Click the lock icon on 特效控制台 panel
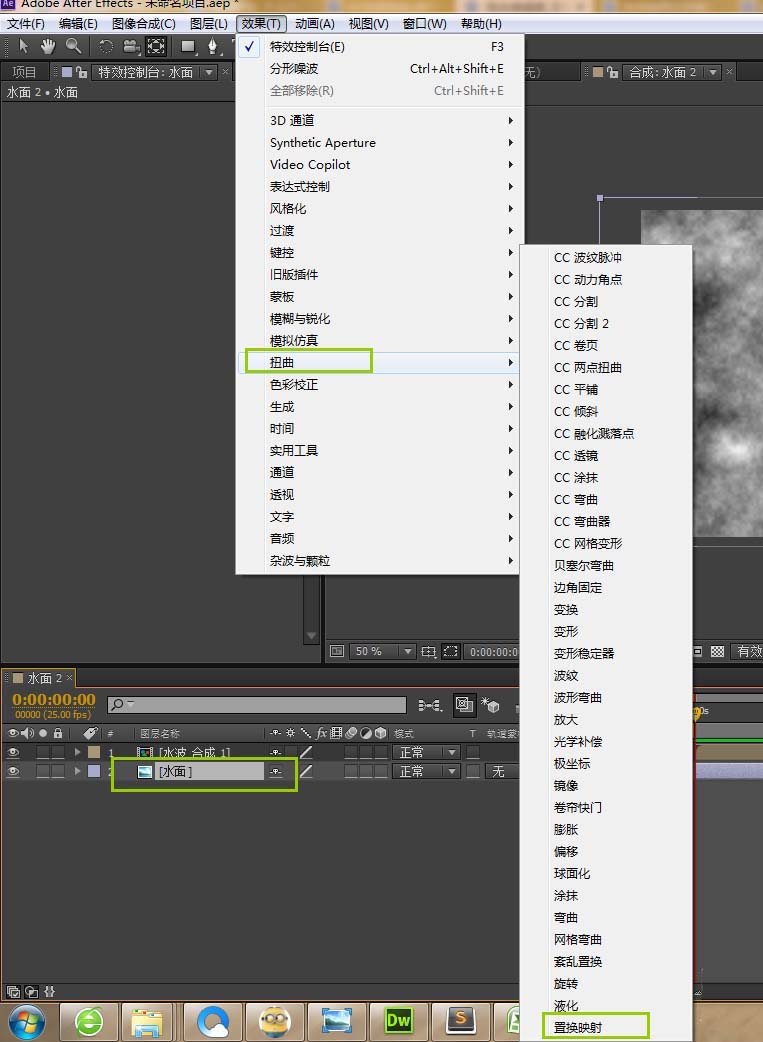This screenshot has width=763, height=1042. [82, 72]
